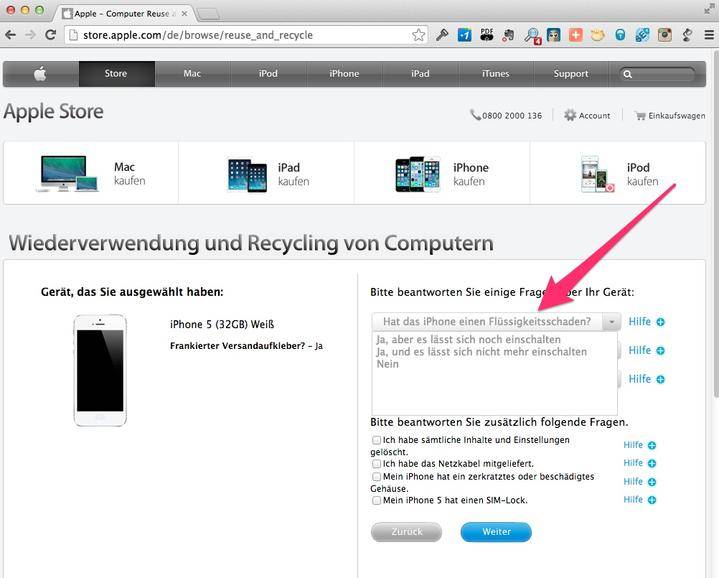Click the Apple logo in navigation bar

(x=40, y=74)
